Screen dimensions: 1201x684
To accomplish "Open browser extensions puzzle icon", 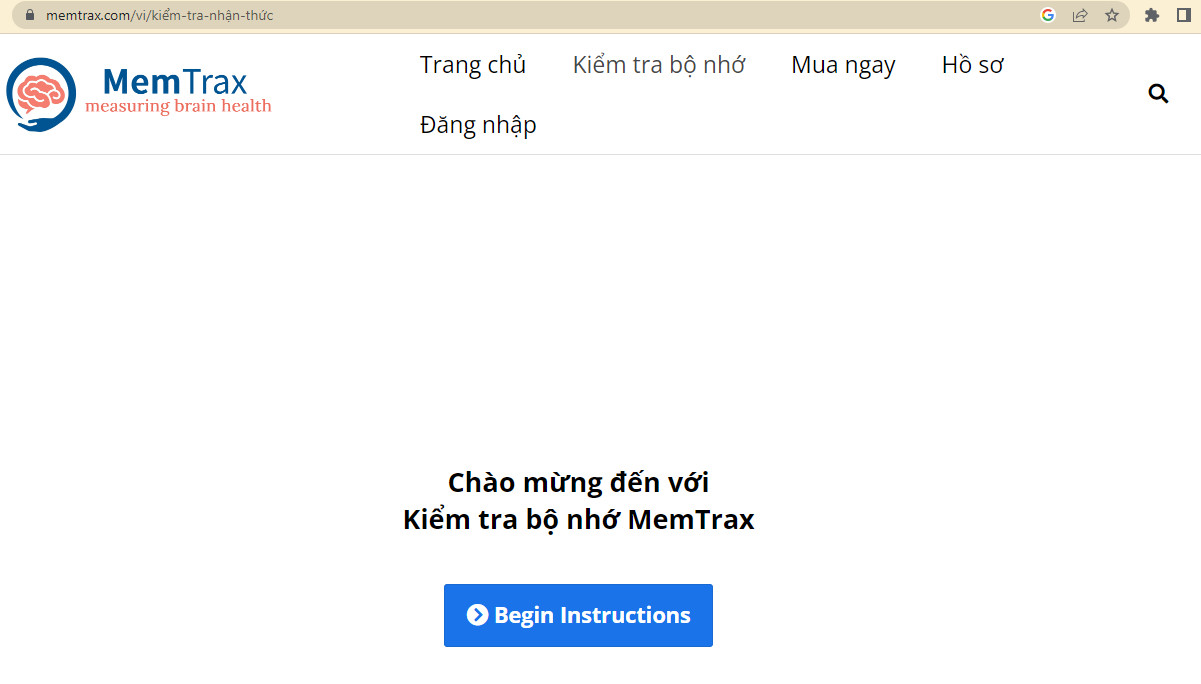I will pos(1152,15).
